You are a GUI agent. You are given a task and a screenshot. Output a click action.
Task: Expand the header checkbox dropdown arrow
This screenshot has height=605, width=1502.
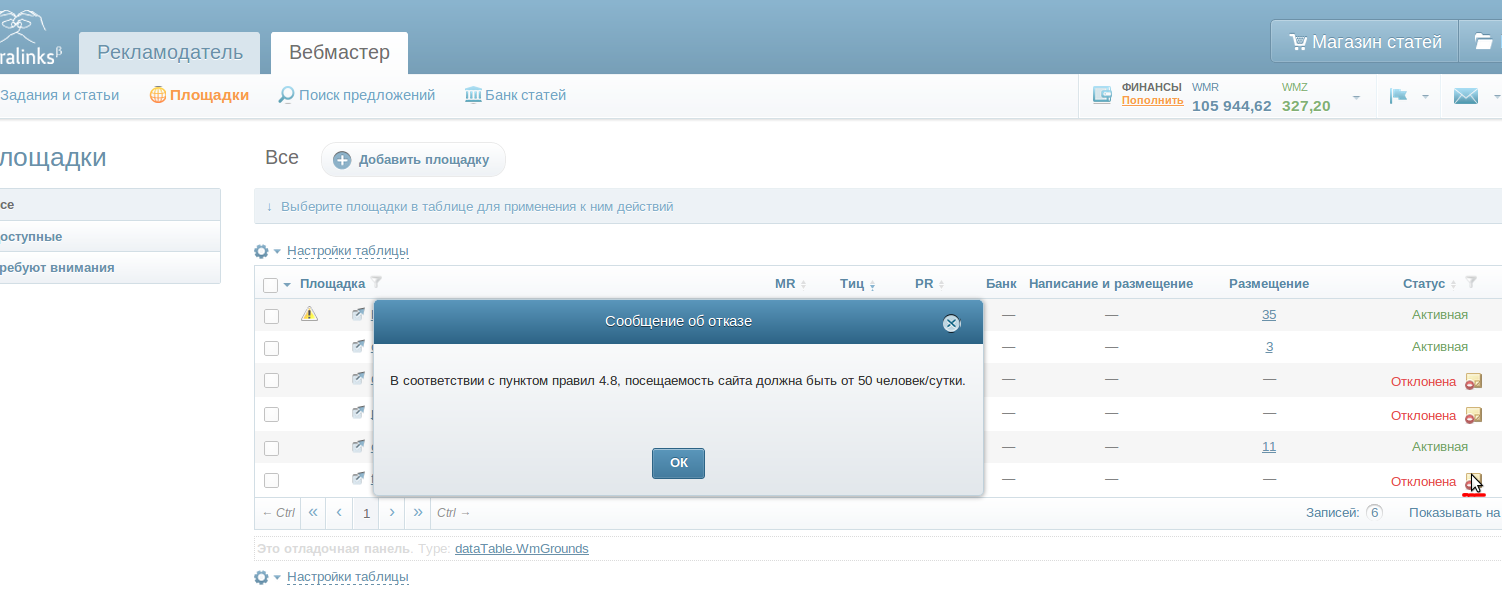[287, 285]
